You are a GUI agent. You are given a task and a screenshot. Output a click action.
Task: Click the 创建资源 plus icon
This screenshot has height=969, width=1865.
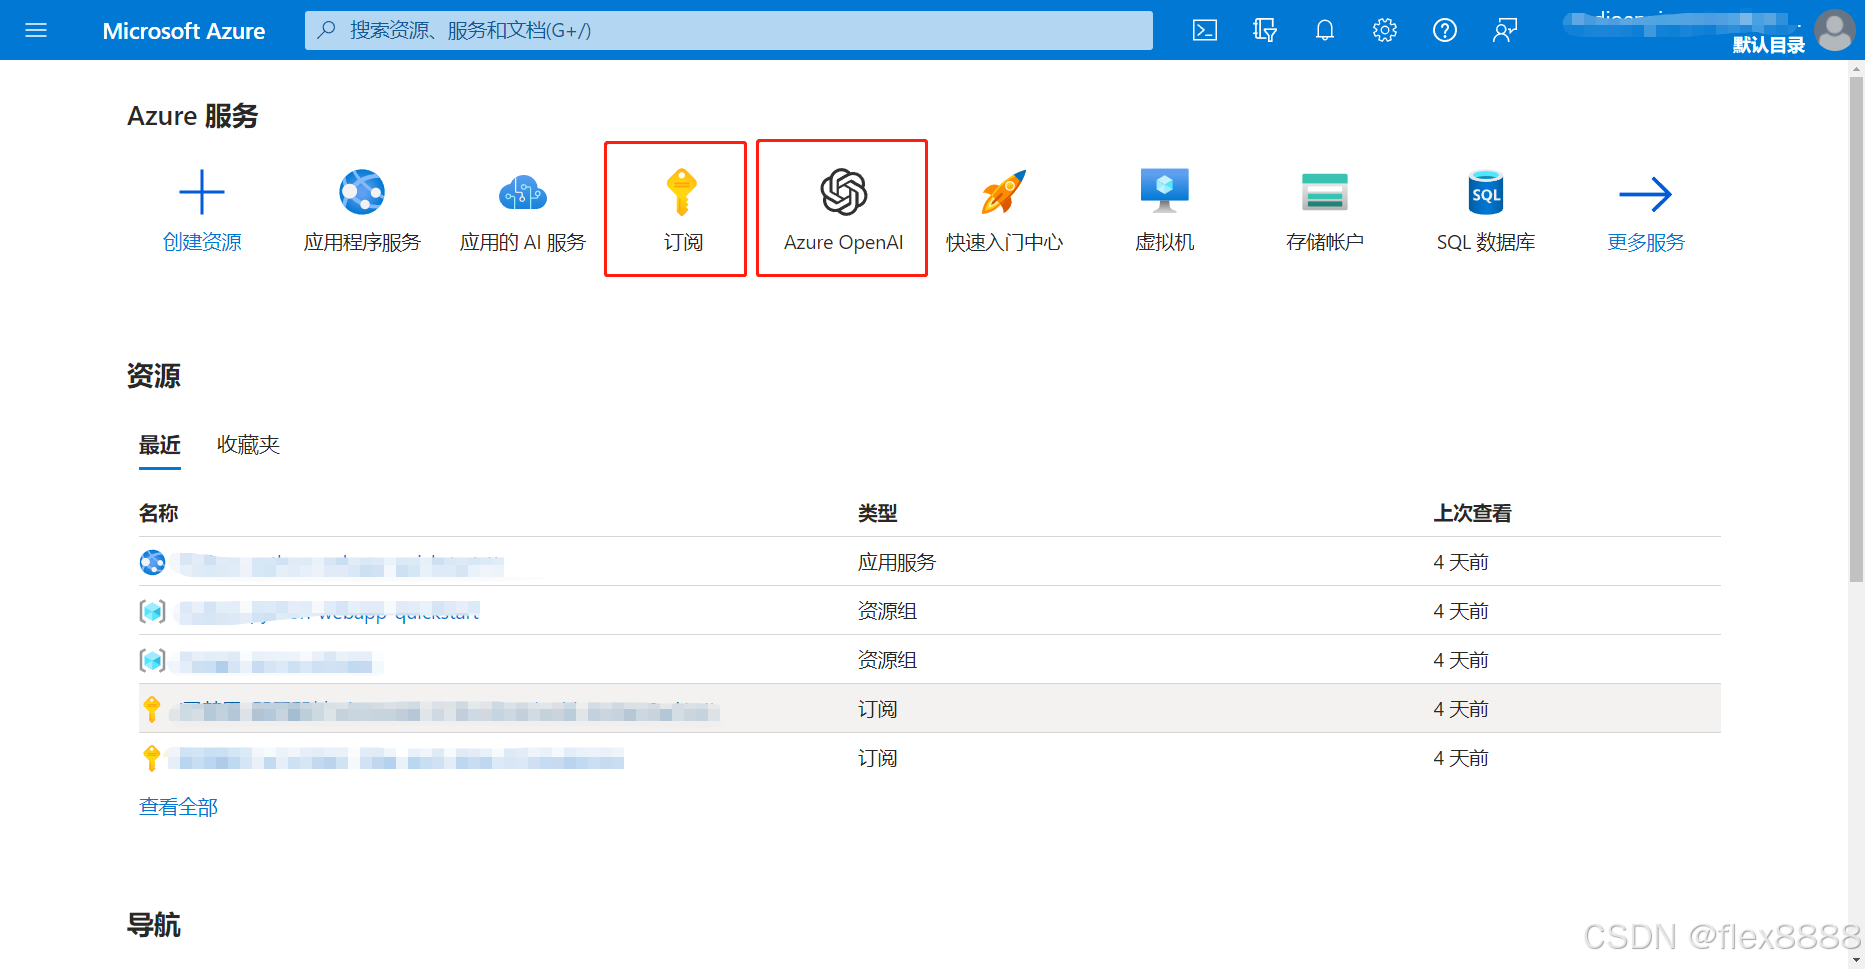201,192
